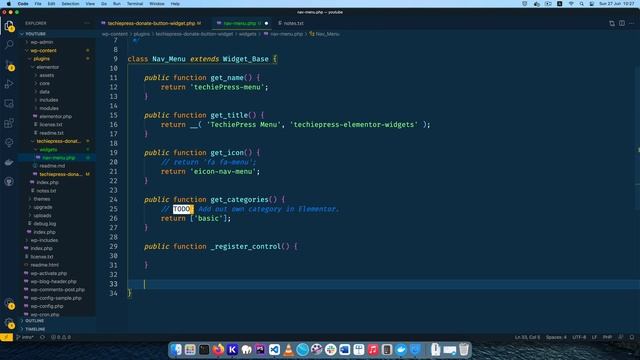Open the Explorer view in activity bar

click(9, 26)
